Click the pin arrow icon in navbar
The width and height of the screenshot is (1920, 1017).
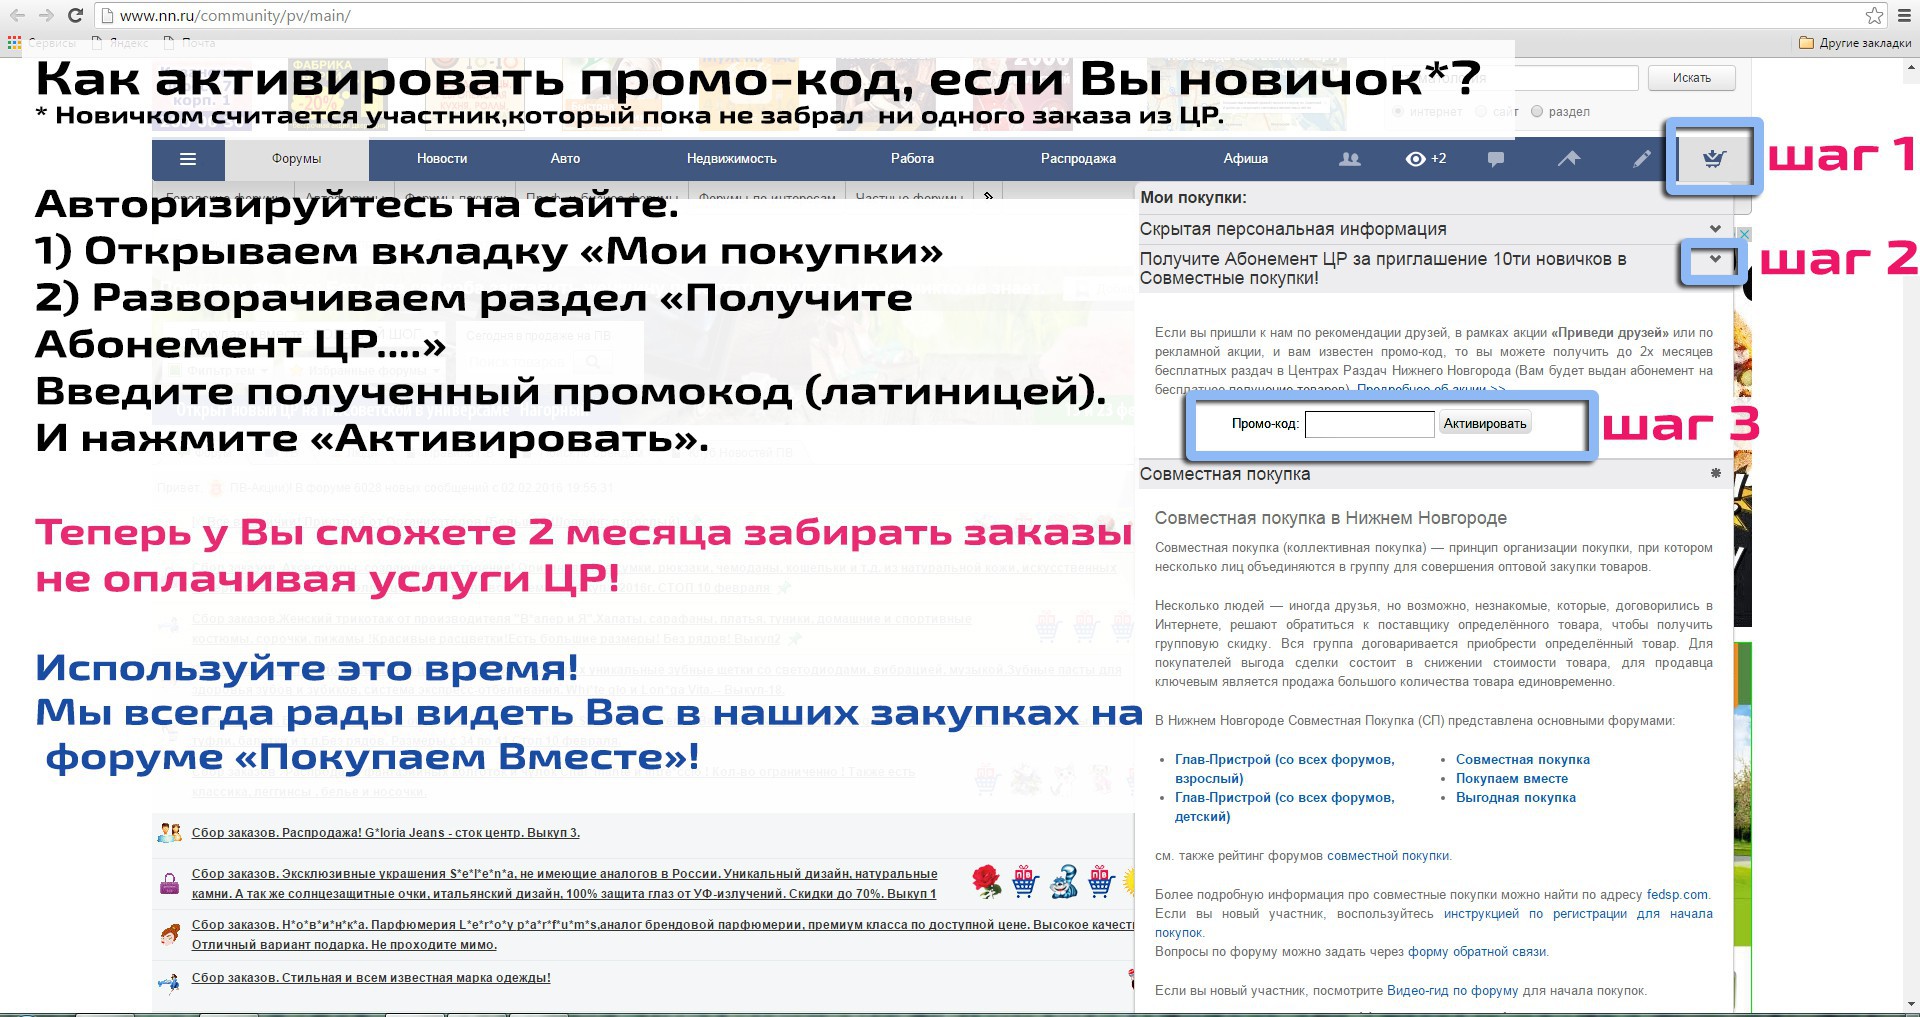[x=1569, y=158]
